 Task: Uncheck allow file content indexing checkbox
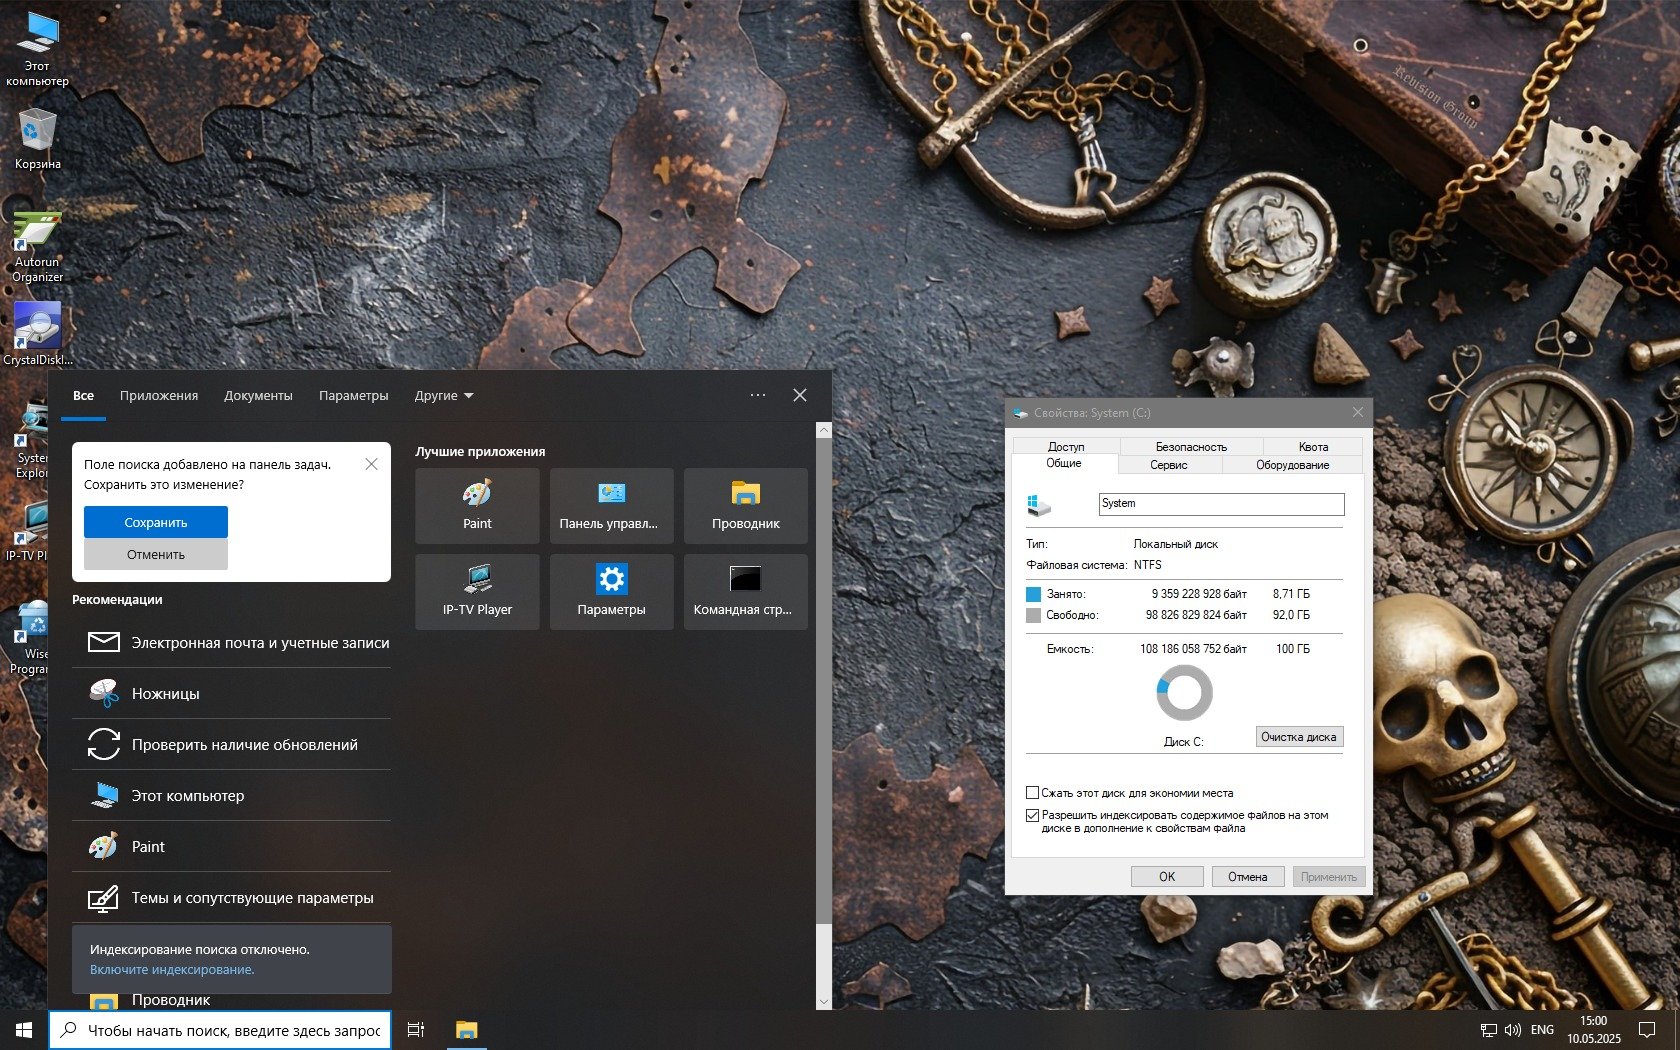tap(1033, 815)
